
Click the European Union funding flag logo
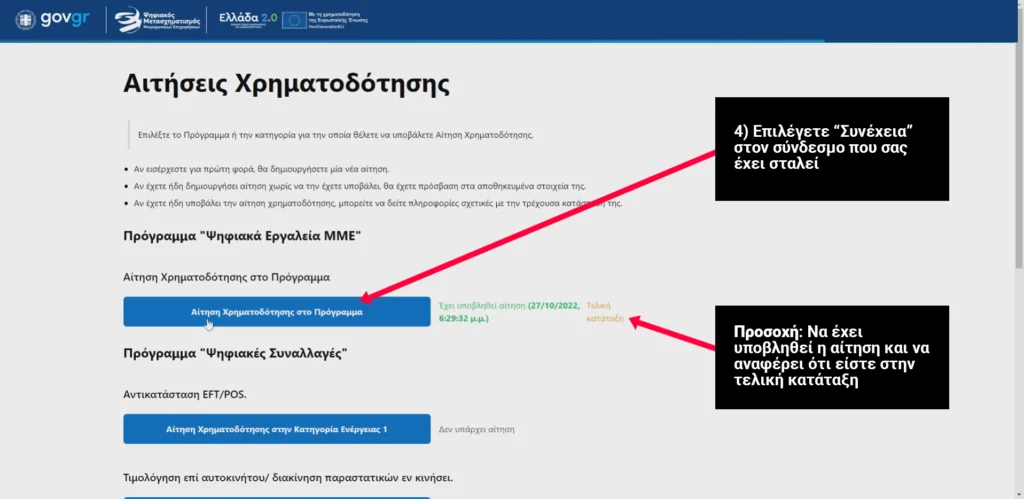(x=325, y=20)
